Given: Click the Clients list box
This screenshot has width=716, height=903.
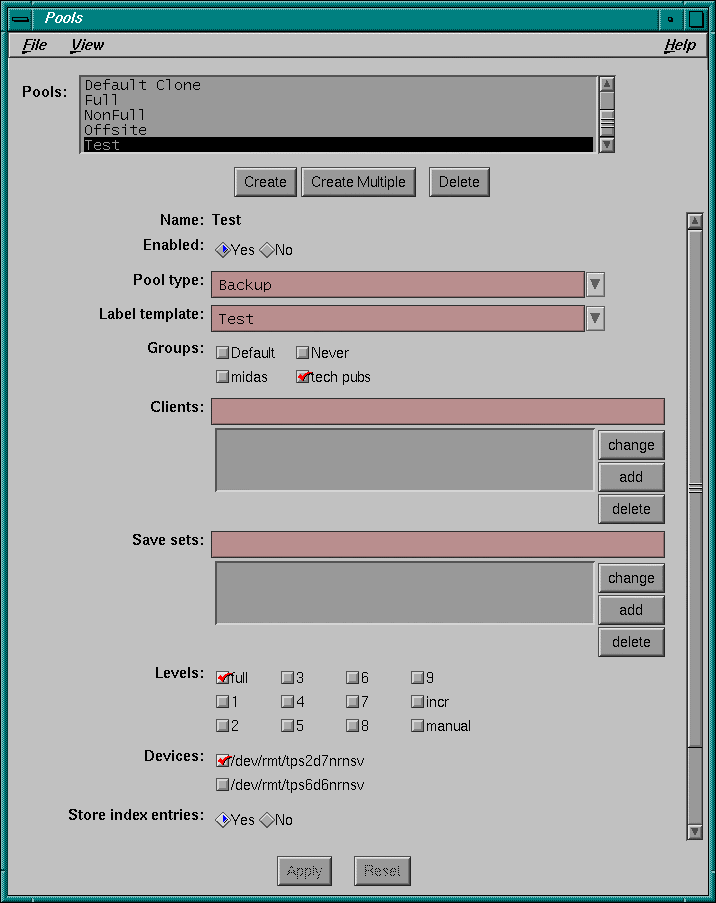Looking at the screenshot, I should (404, 460).
